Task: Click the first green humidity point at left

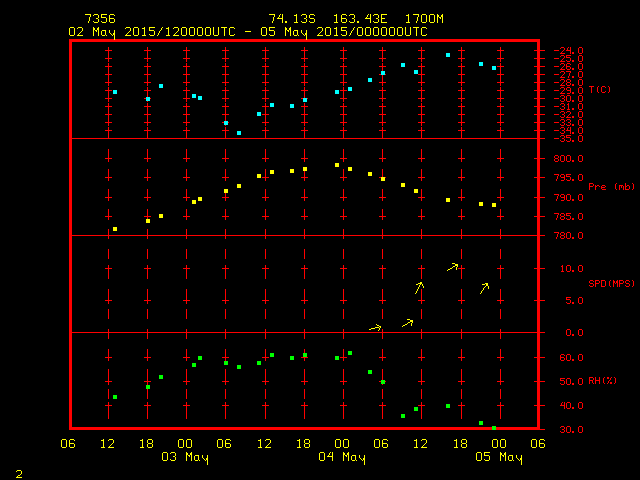Action: [x=115, y=397]
